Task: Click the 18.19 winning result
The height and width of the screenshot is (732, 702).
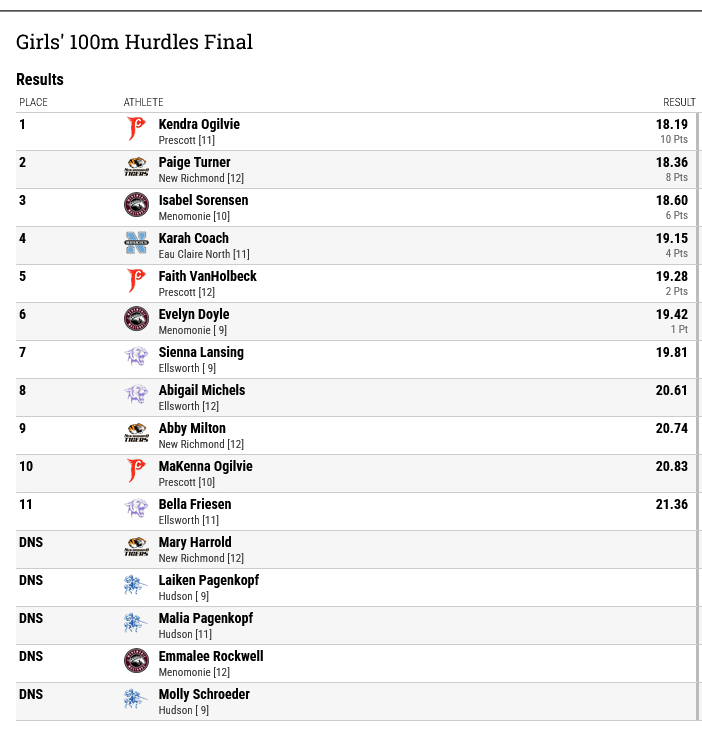Action: click(x=672, y=124)
